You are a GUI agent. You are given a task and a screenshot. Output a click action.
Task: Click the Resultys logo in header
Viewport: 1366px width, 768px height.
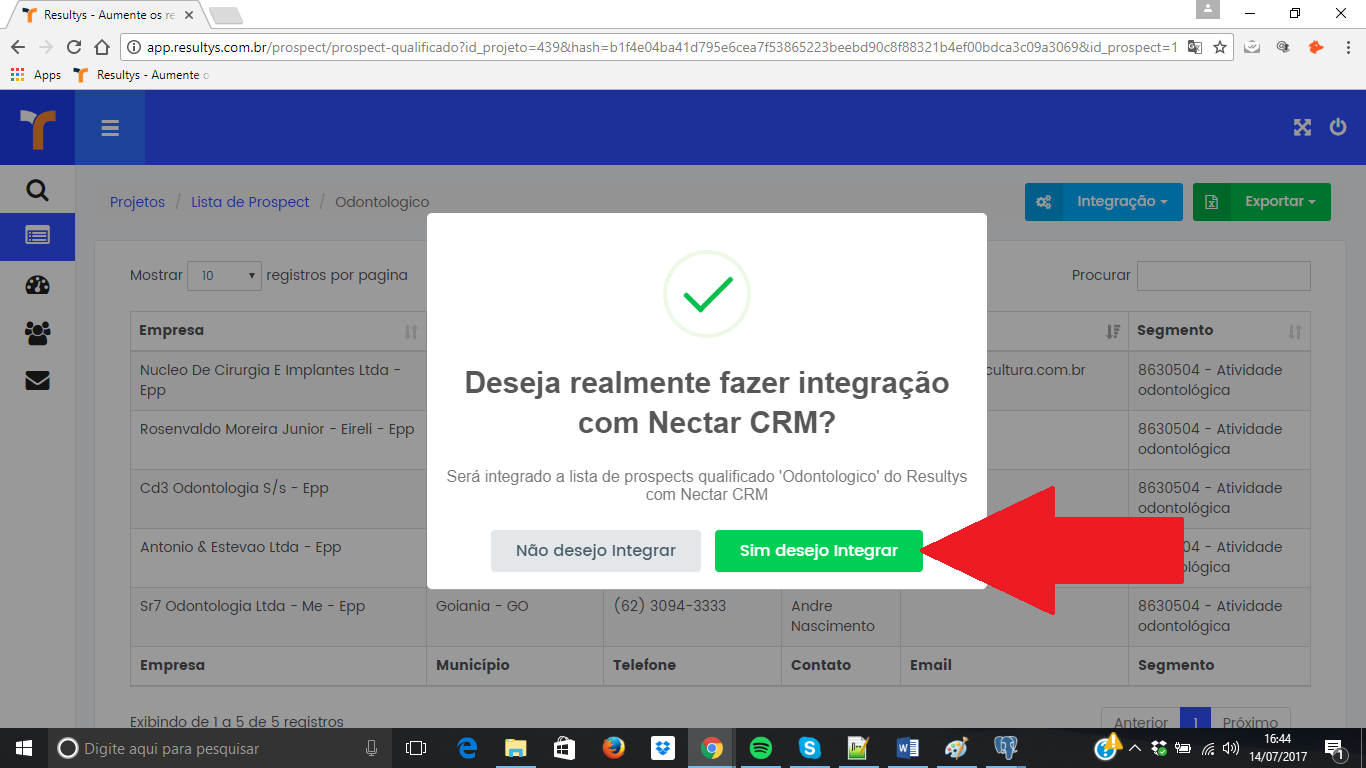click(x=37, y=129)
